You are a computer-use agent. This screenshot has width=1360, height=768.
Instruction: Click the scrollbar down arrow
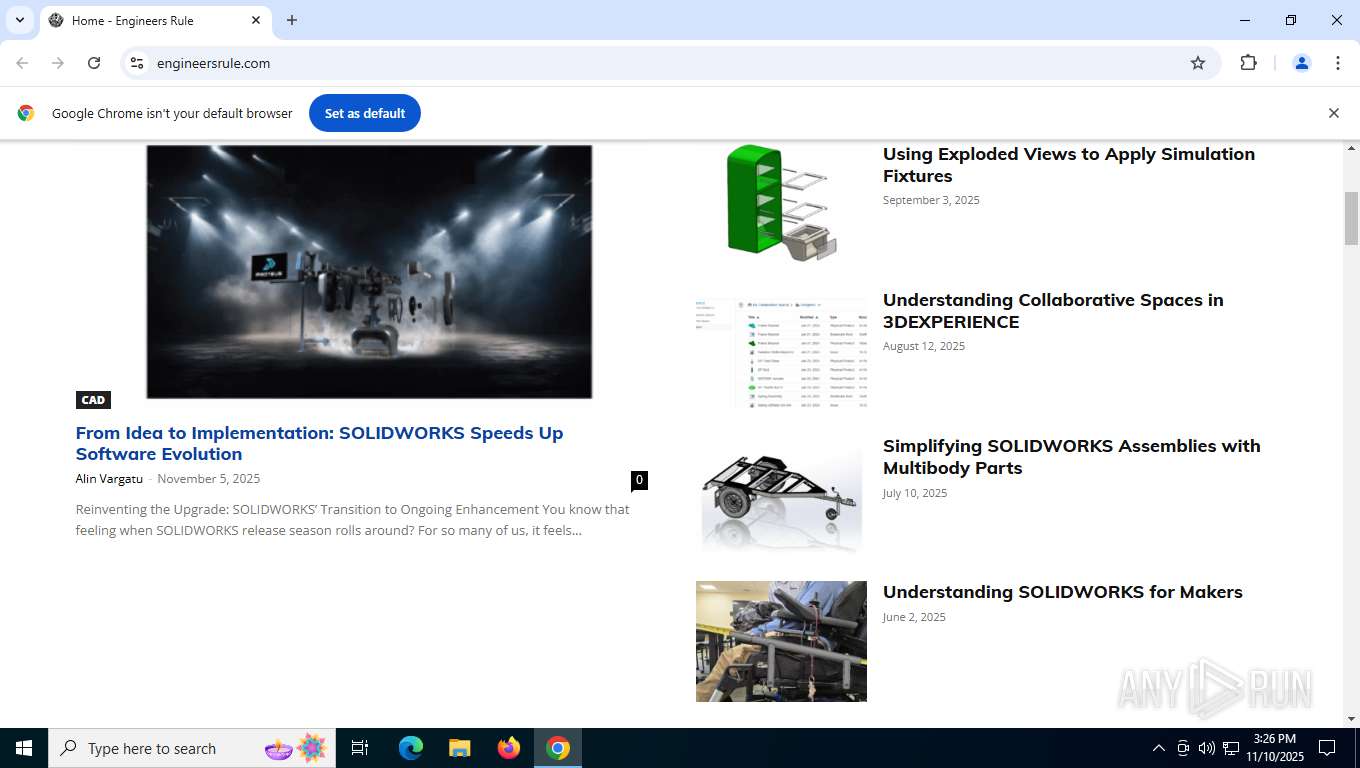[x=1351, y=719]
